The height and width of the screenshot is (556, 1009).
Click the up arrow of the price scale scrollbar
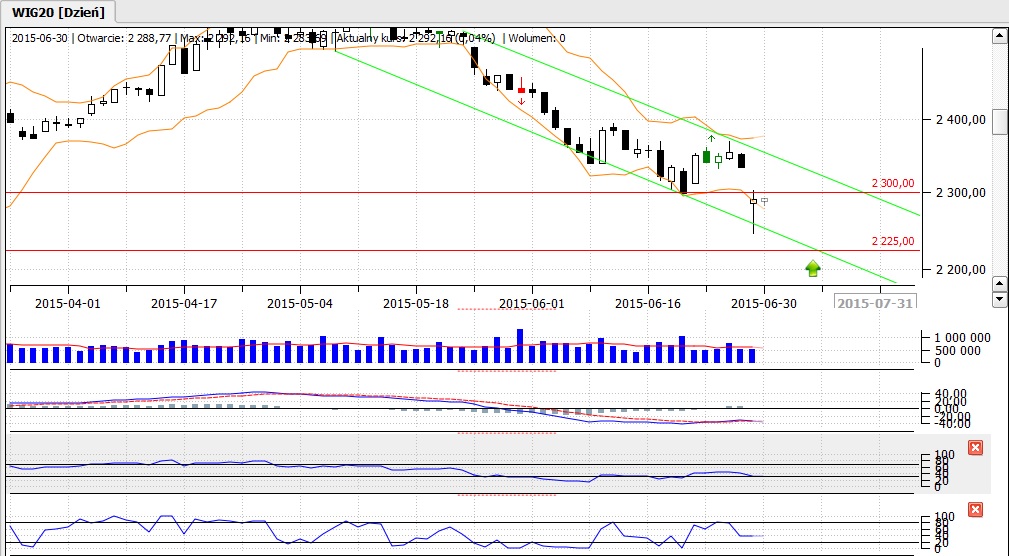[998, 37]
